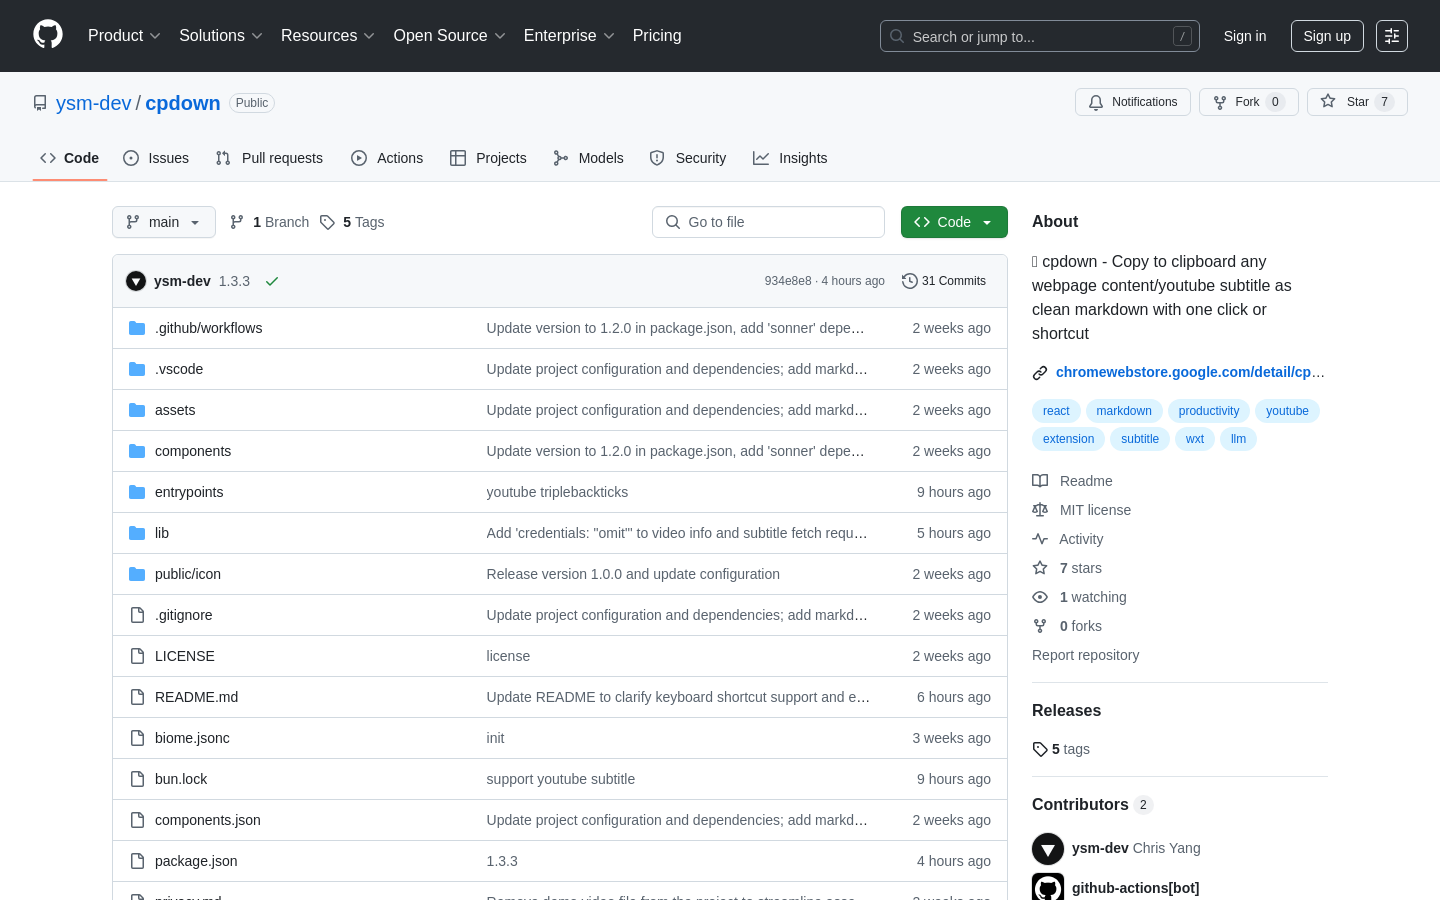Click the Chris Yang contributor avatar

pos(1048,849)
